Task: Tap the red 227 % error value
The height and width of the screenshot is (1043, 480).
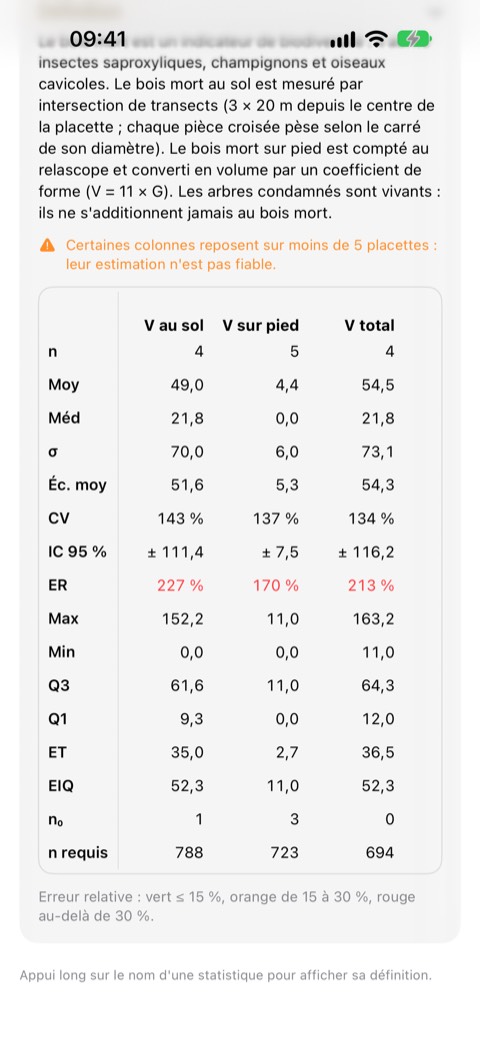Action: (x=180, y=585)
